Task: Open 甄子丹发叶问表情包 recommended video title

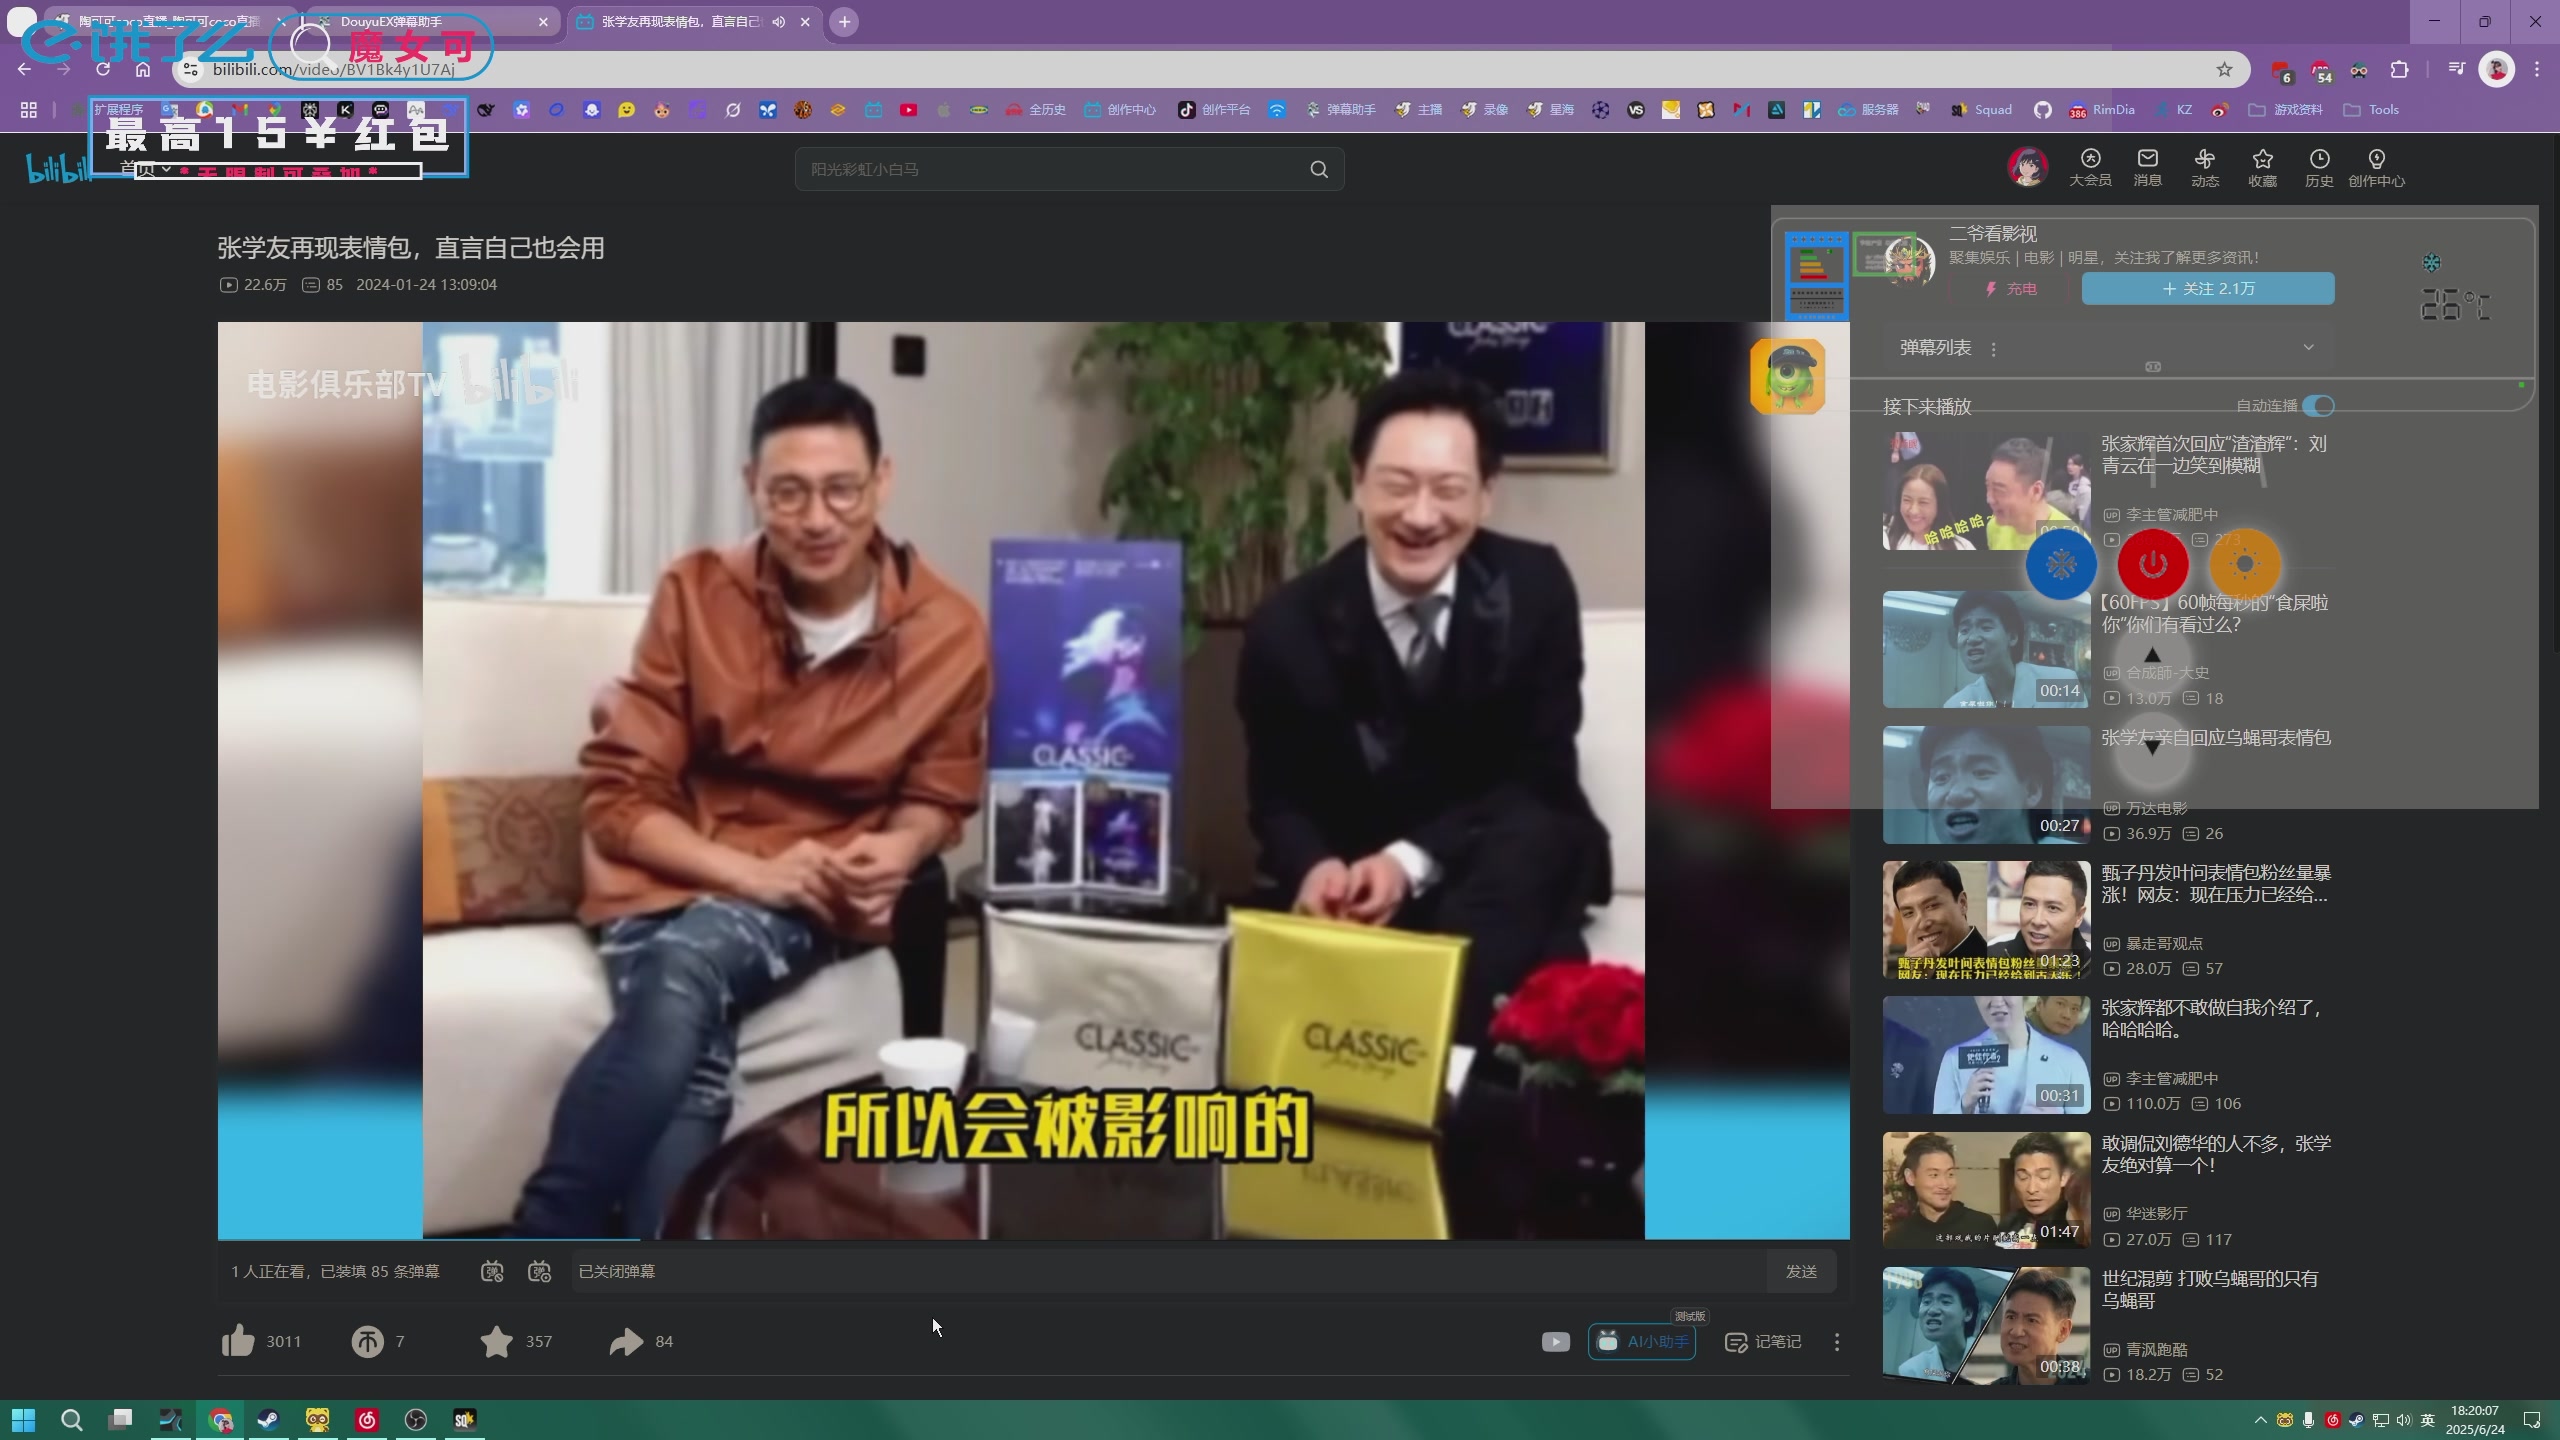Action: coord(2215,884)
